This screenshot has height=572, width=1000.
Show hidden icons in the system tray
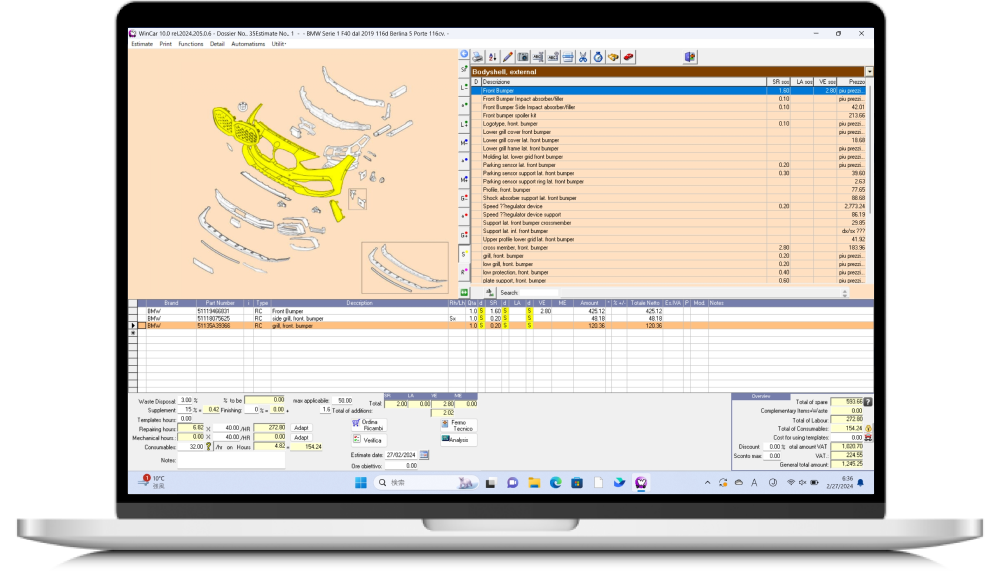(709, 482)
